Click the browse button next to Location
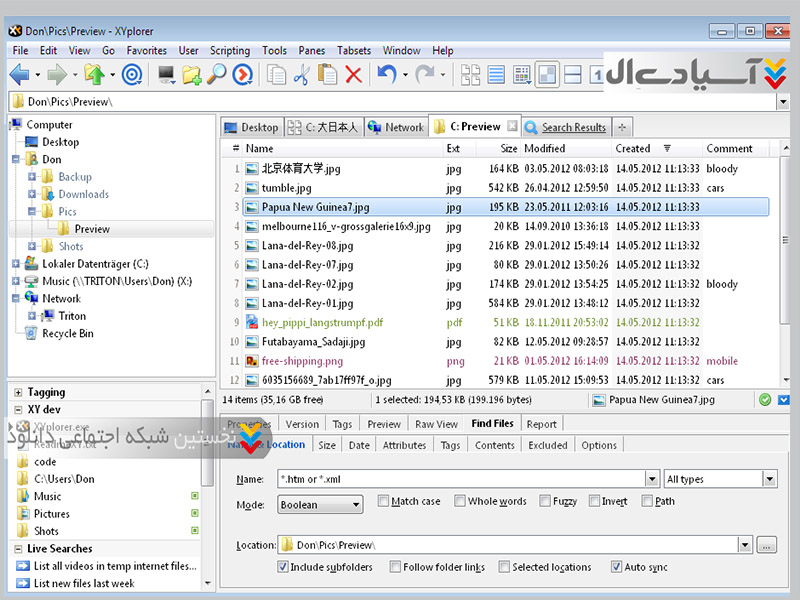 click(x=767, y=545)
